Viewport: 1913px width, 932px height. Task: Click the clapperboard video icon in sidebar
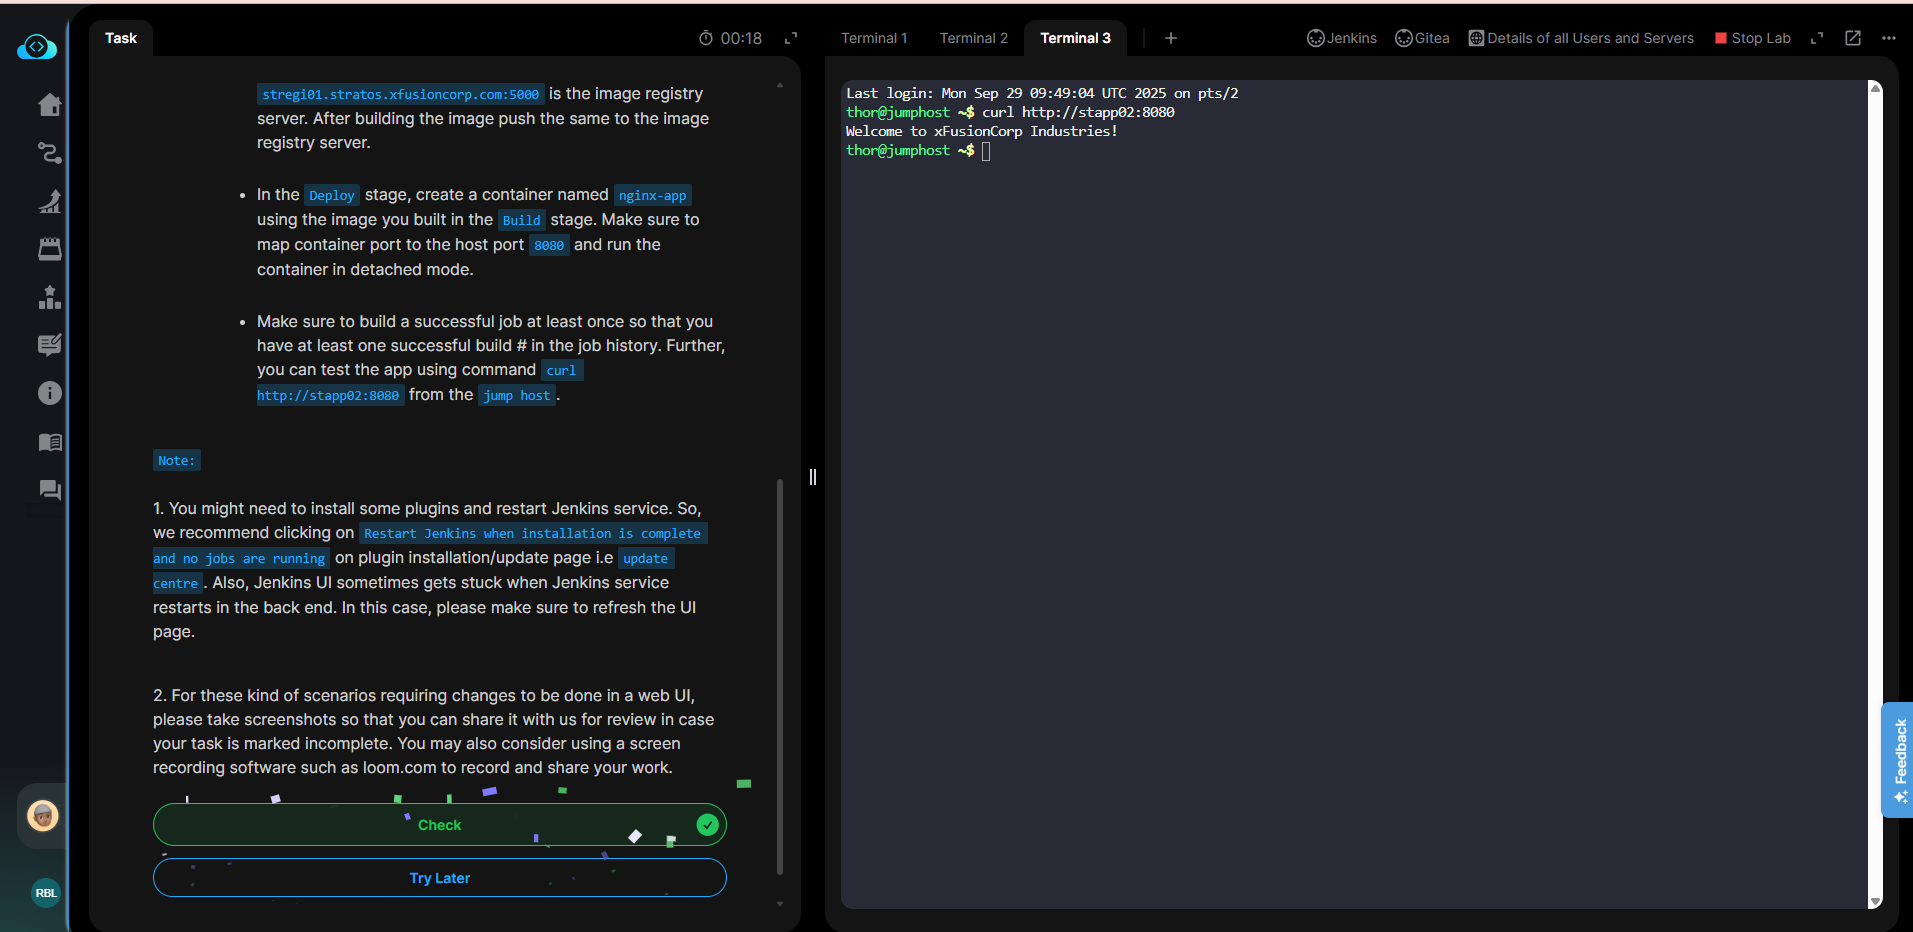coord(49,249)
